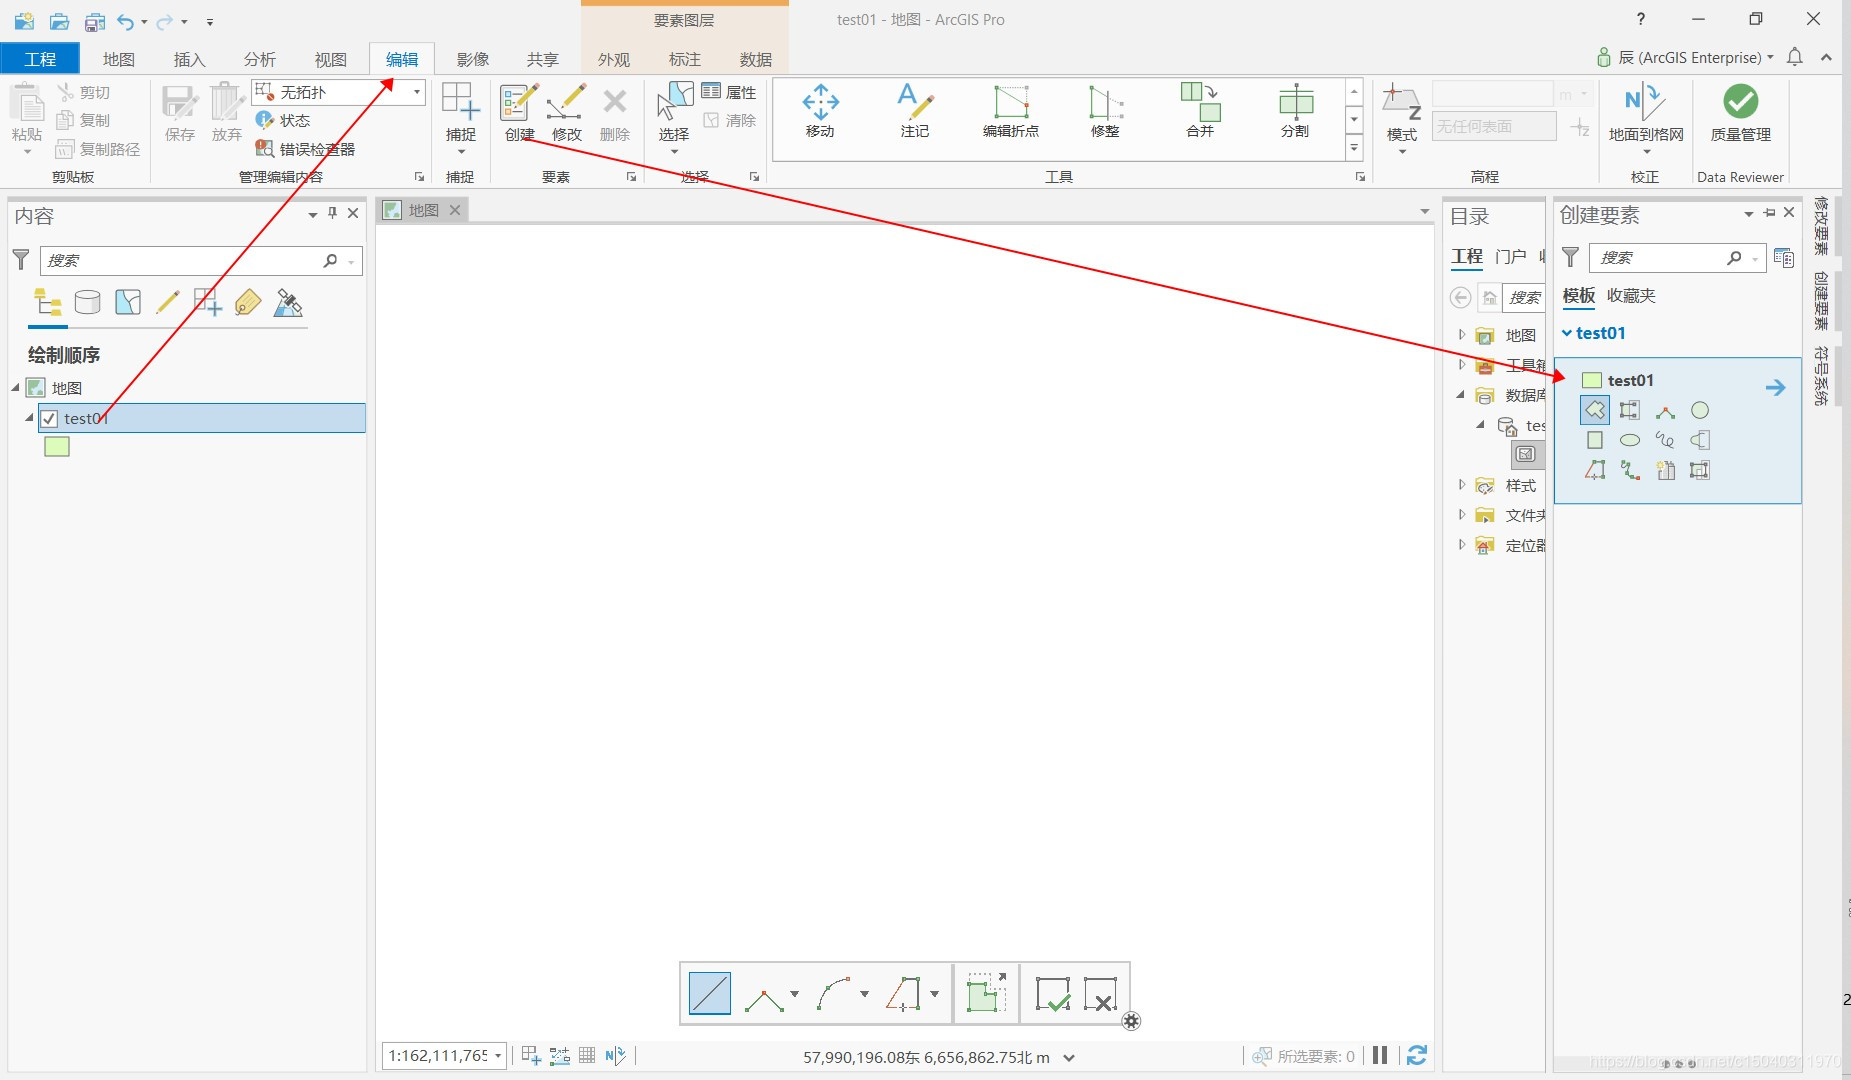Click the test01 template green symbol swatch
Viewport: 1851px width, 1080px height.
pos(1592,380)
